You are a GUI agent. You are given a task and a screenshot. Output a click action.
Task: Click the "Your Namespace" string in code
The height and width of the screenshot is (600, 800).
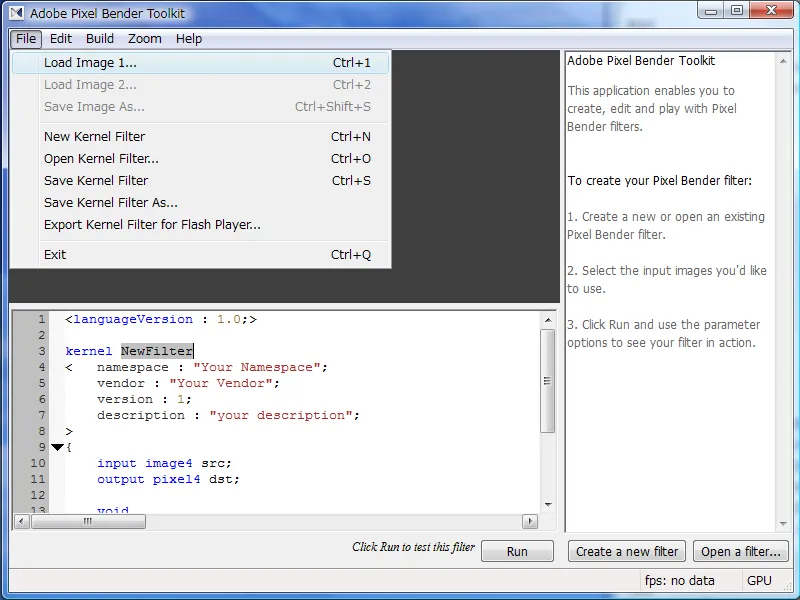[257, 367]
